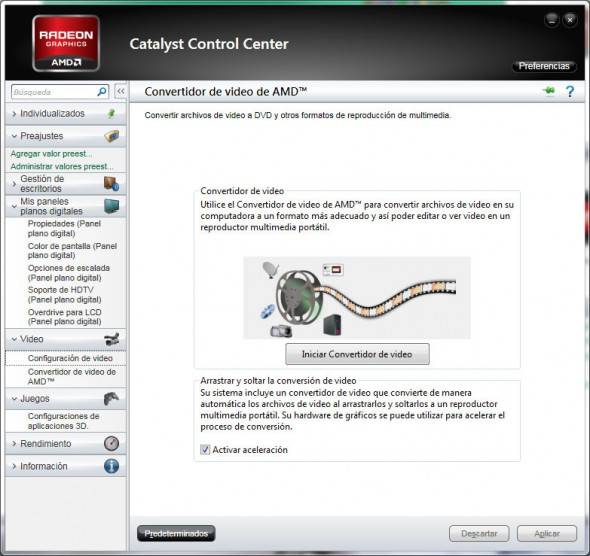The image size is (590, 556).
Task: Click Iniciar Convertidor de video button
Action: (357, 354)
